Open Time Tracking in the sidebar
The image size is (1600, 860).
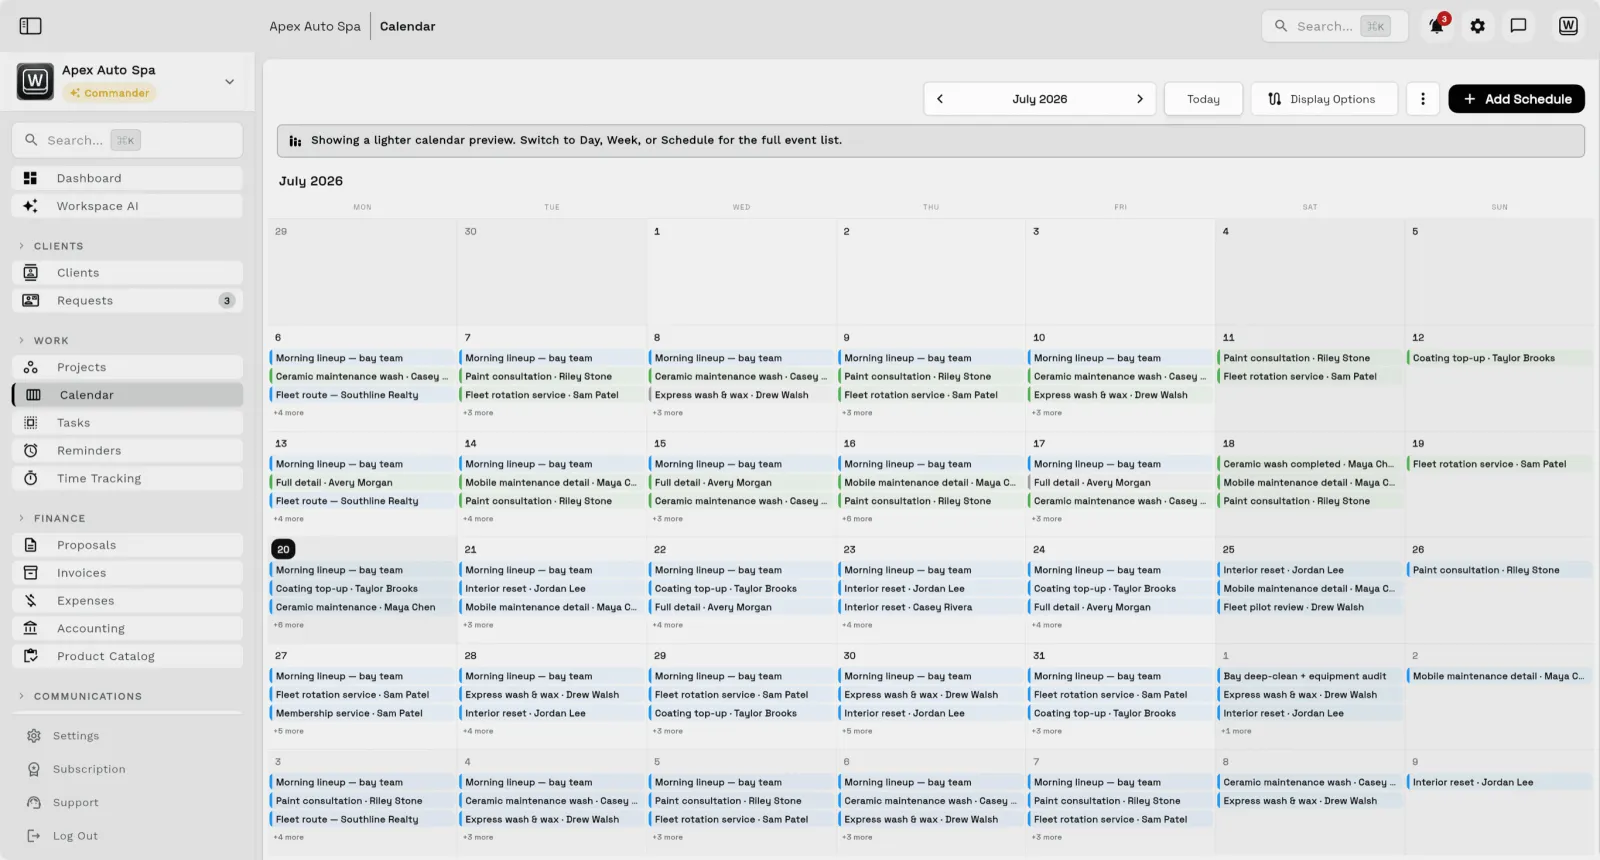pyautogui.click(x=127, y=479)
